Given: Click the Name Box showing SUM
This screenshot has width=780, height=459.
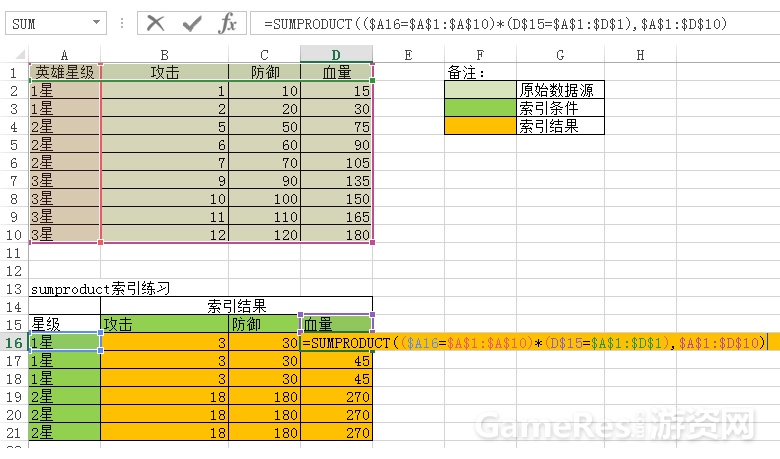Looking at the screenshot, I should coord(56,23).
